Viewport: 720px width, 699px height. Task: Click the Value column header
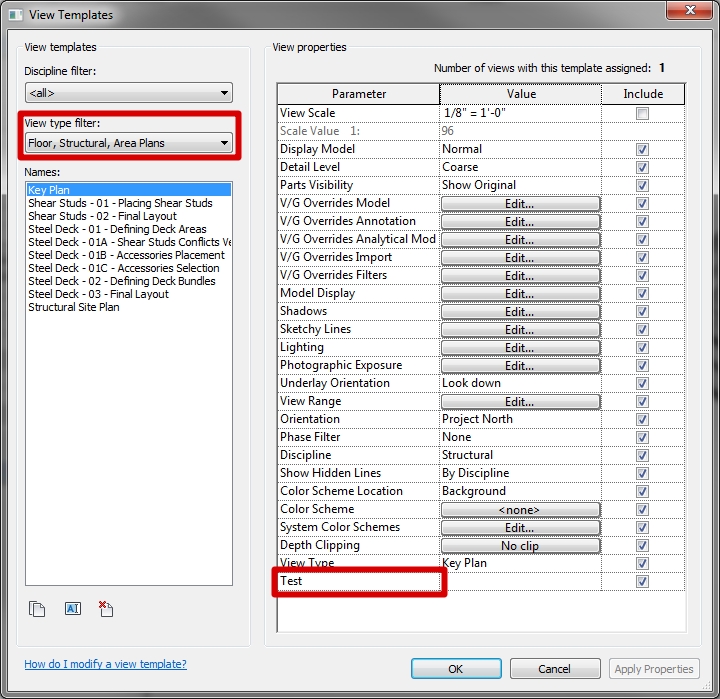pos(521,94)
